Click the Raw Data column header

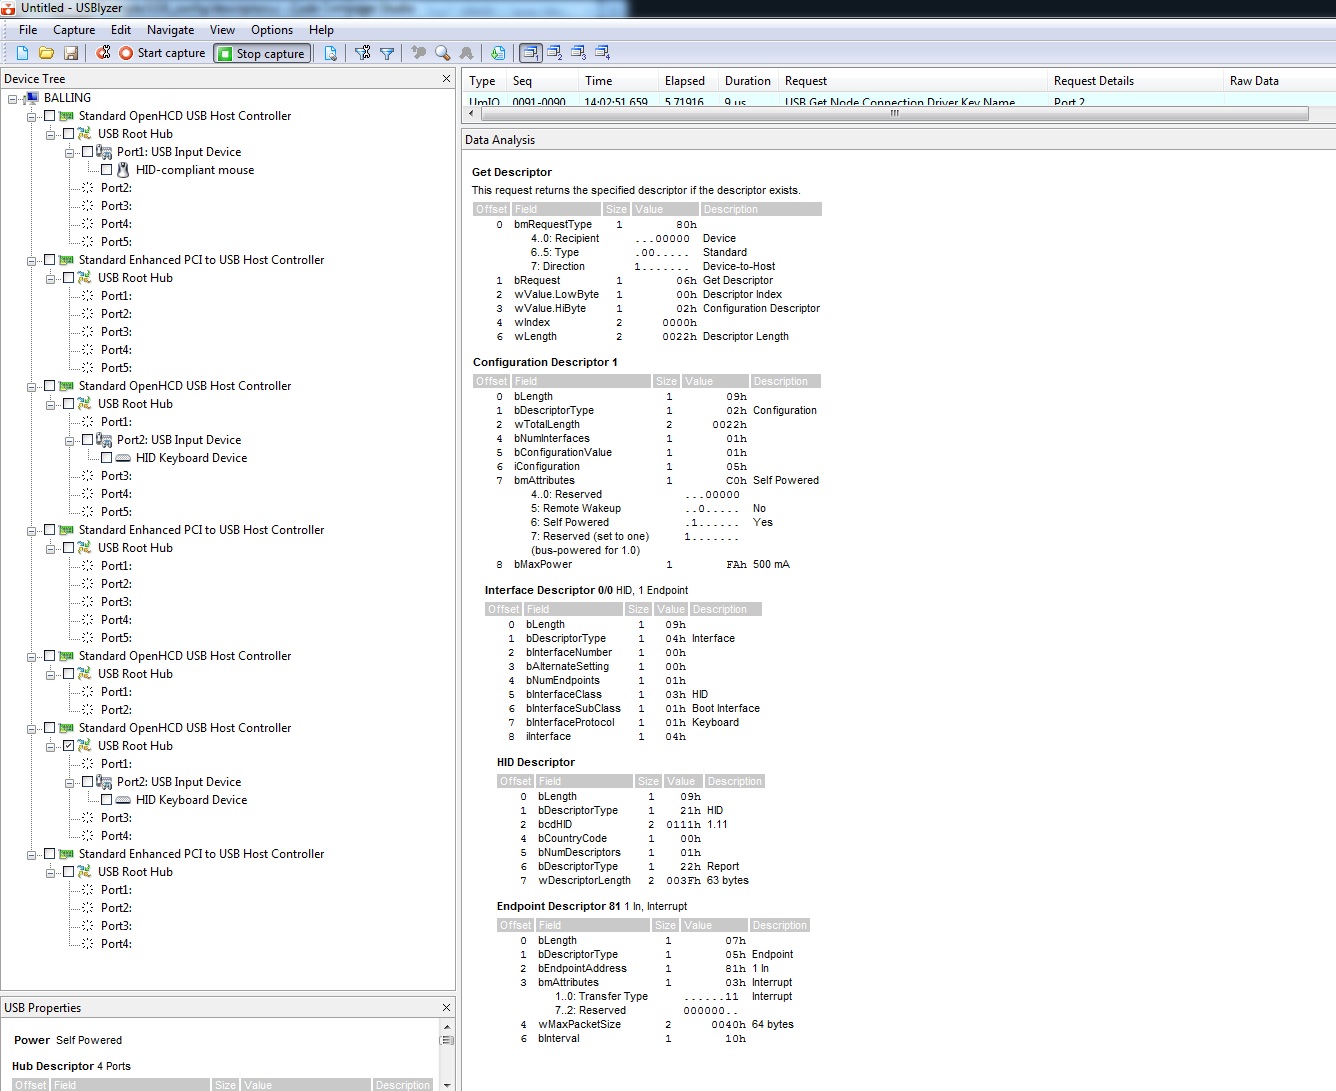pyautogui.click(x=1279, y=81)
